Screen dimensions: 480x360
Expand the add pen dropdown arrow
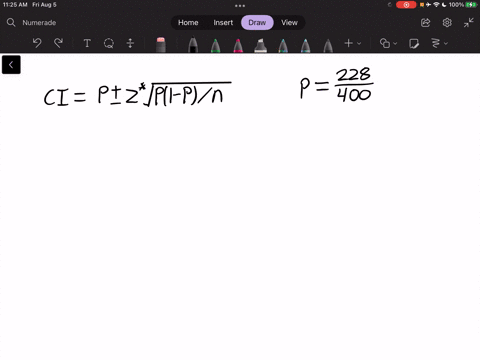tap(359, 43)
